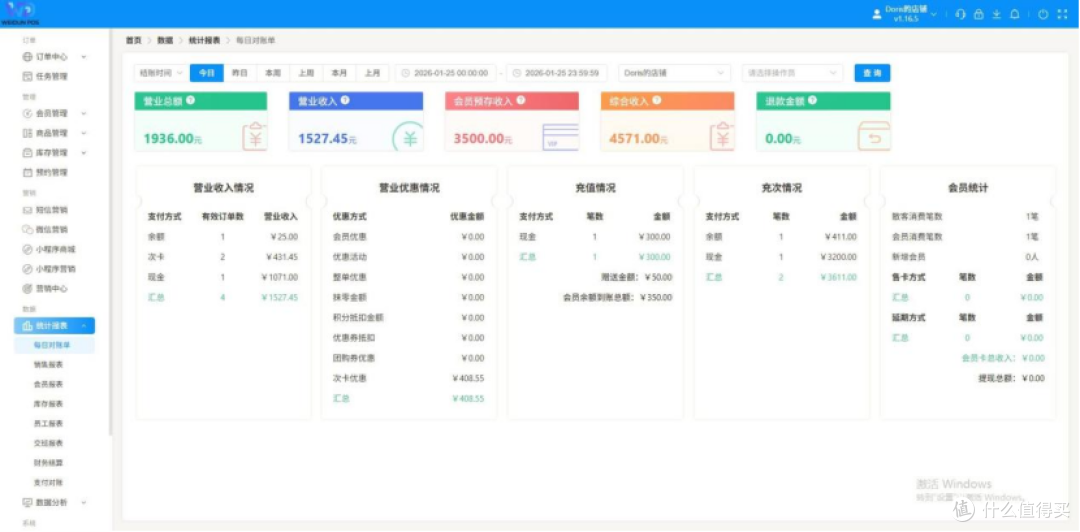Click 4571.00元 in 综合收入 card
Viewport: 1080px width, 532px height.
[638, 139]
